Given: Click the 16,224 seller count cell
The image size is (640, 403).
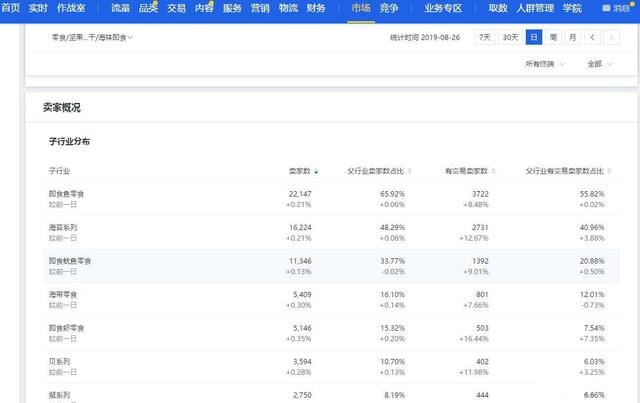Looking at the screenshot, I should click(x=300, y=227).
